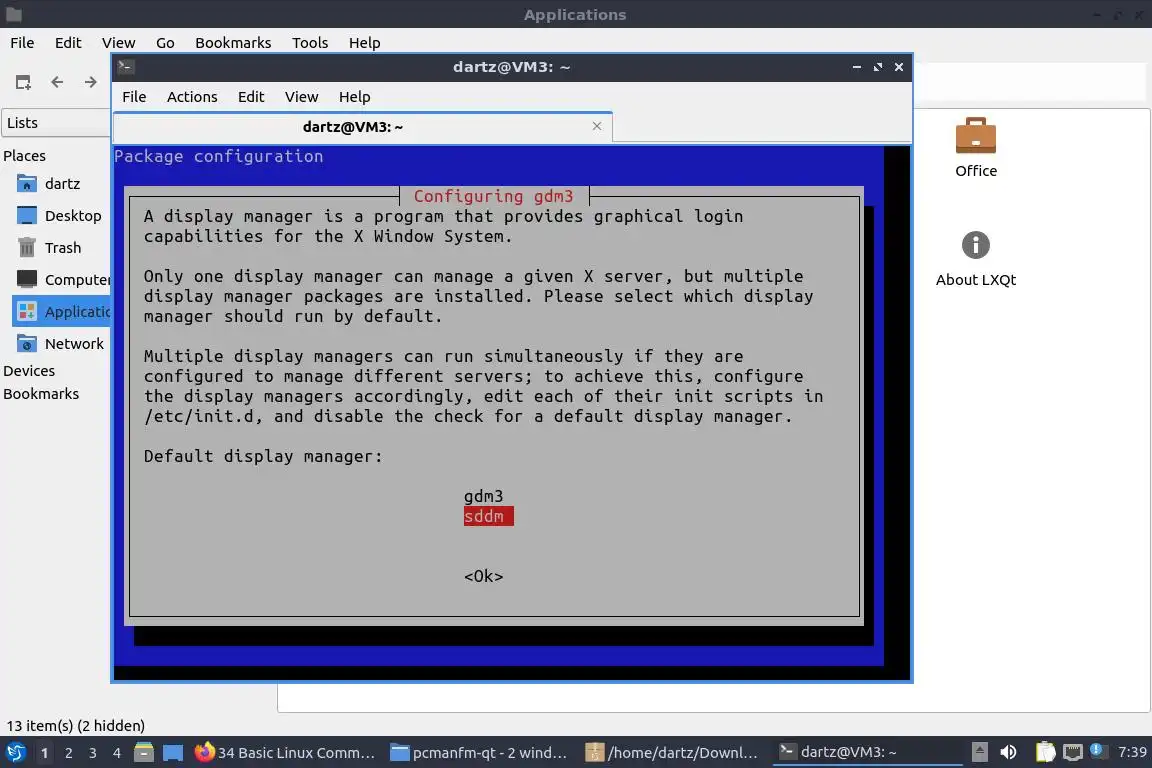Launch file manager from the yellow-striped panel quick-launch icon
The image size is (1152, 768).
[144, 753]
